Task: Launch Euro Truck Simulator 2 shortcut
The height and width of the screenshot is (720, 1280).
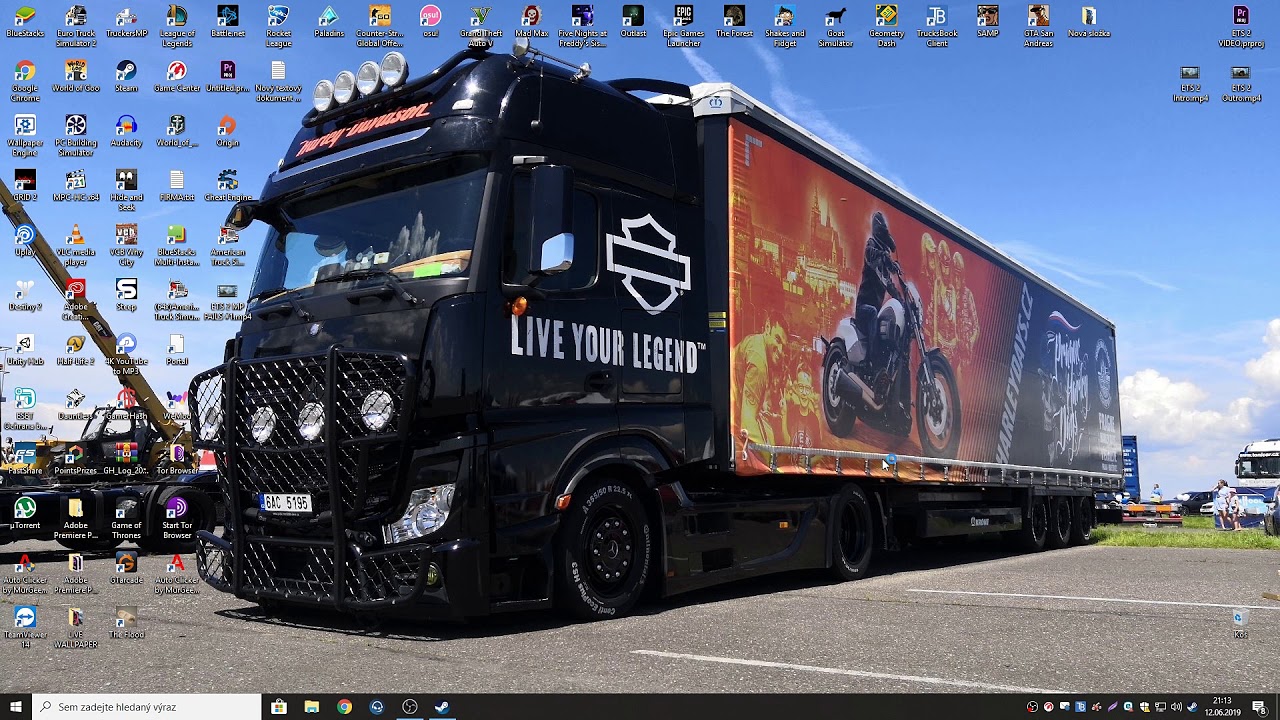Action: 76,26
